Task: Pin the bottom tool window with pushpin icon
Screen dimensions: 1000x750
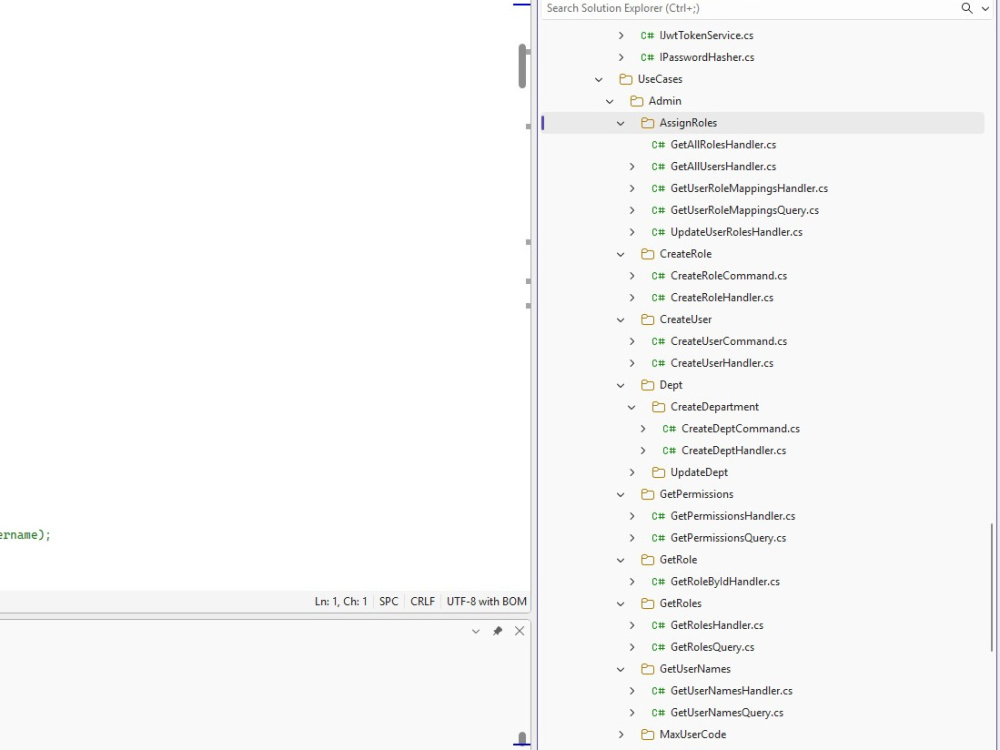Action: (x=497, y=631)
